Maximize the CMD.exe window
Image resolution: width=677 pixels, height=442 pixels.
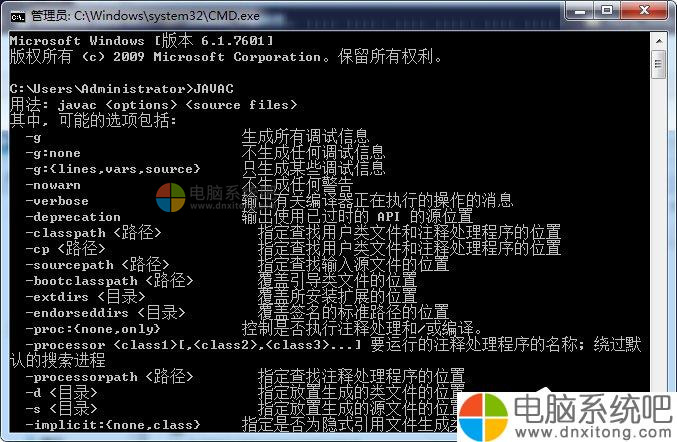coord(607,10)
